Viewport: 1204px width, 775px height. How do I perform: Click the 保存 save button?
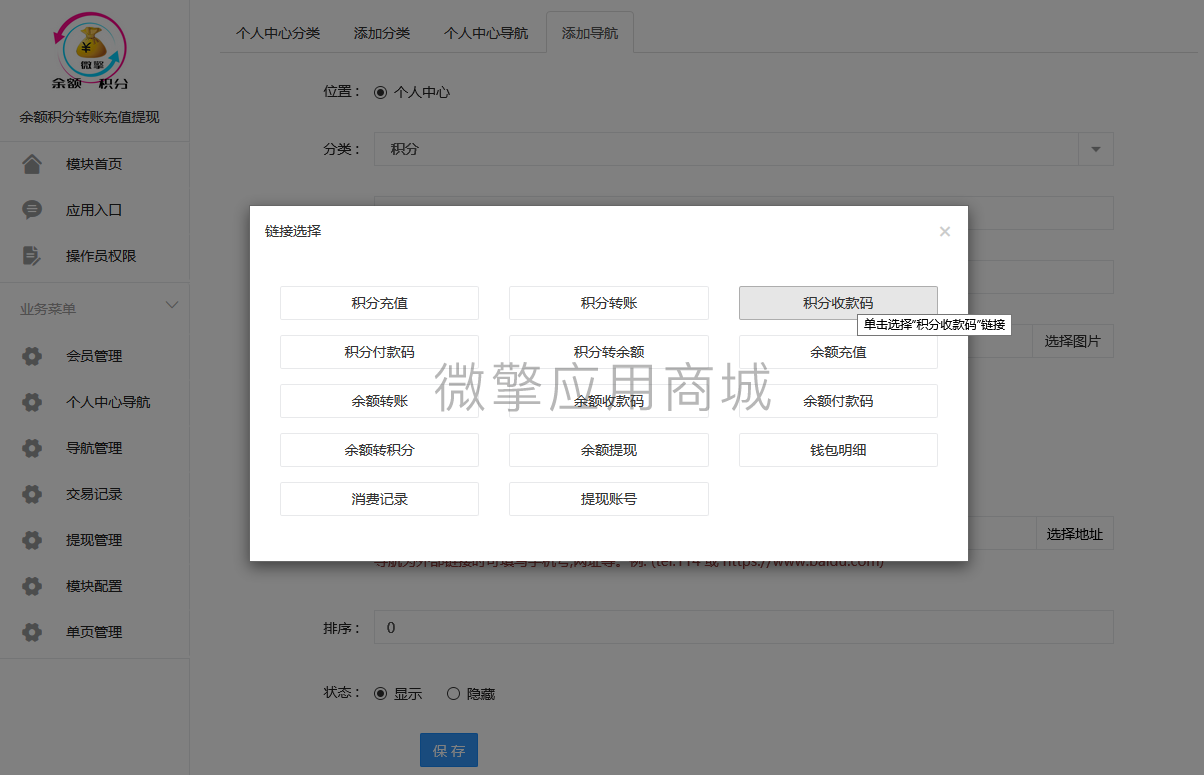click(448, 749)
